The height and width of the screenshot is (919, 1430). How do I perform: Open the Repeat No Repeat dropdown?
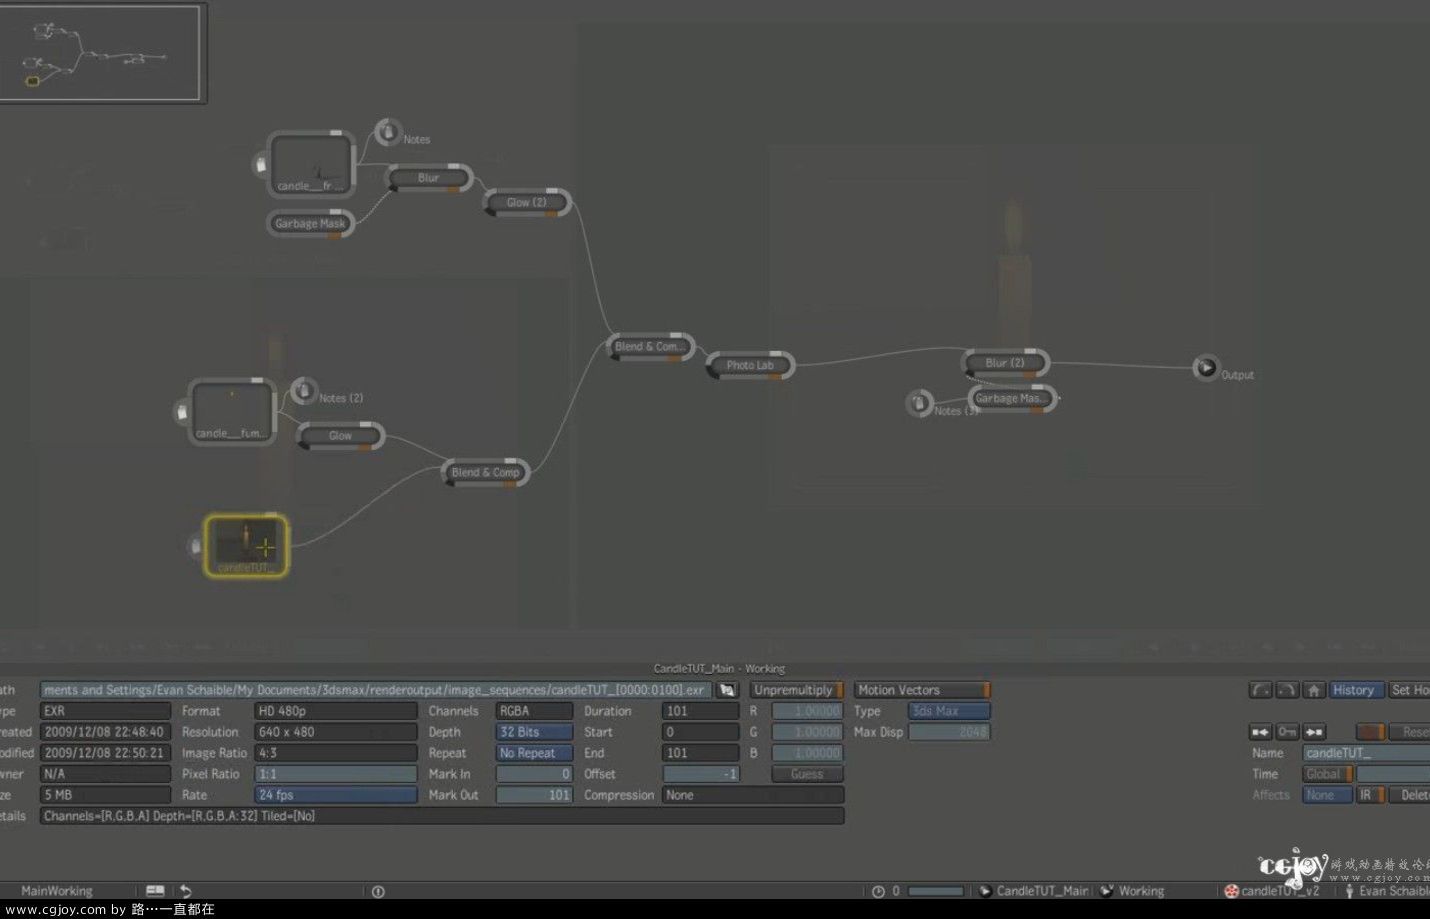coord(535,753)
